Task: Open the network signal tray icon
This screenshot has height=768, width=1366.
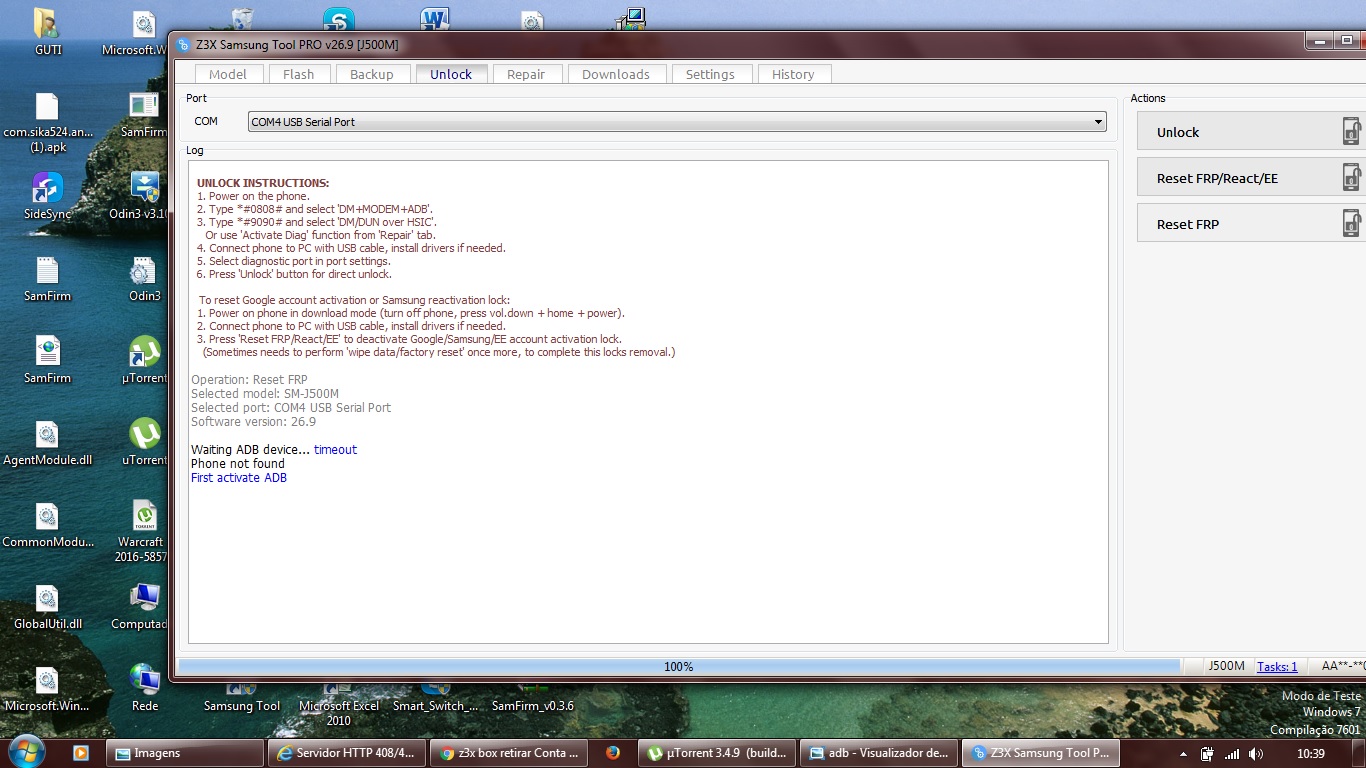Action: tap(1232, 754)
